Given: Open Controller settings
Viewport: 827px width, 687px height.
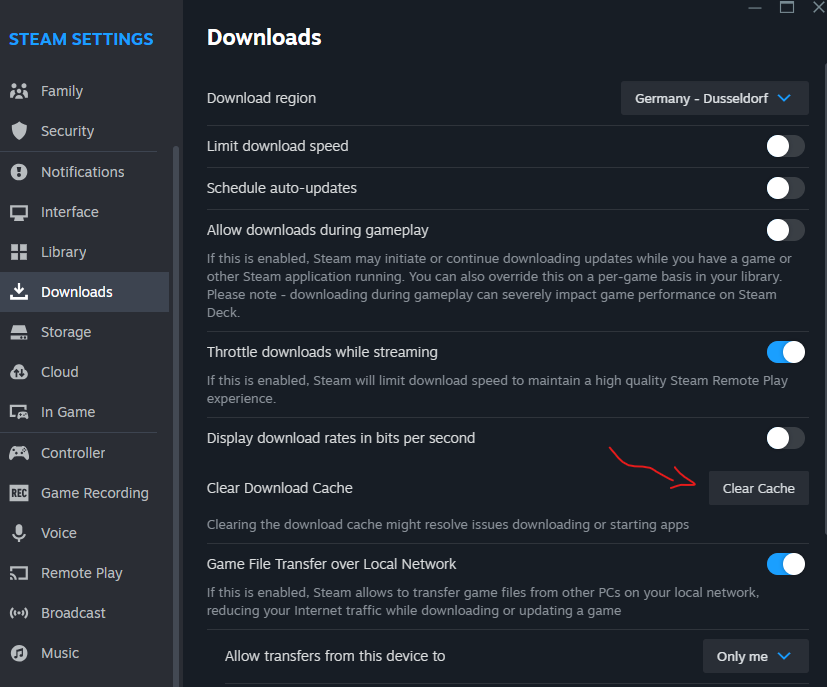Looking at the screenshot, I should pyautogui.click(x=84, y=453).
